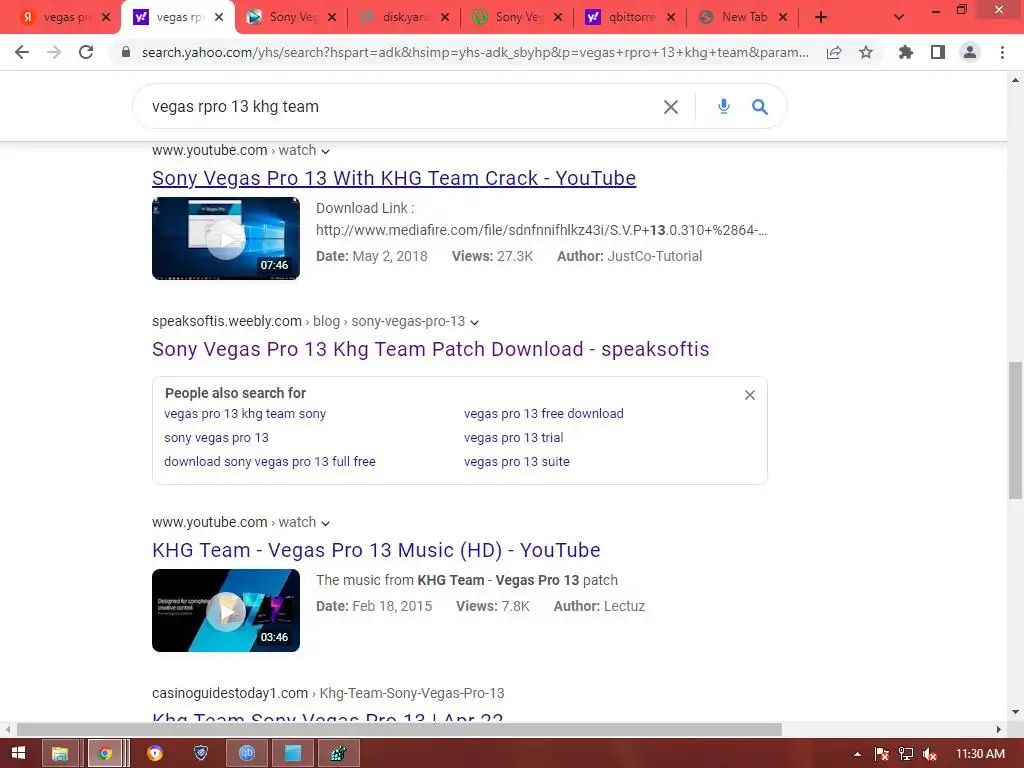Open 'Sony Vegas Pro 13 Khg Team Patch Download' link
The width and height of the screenshot is (1024, 768).
coord(430,349)
